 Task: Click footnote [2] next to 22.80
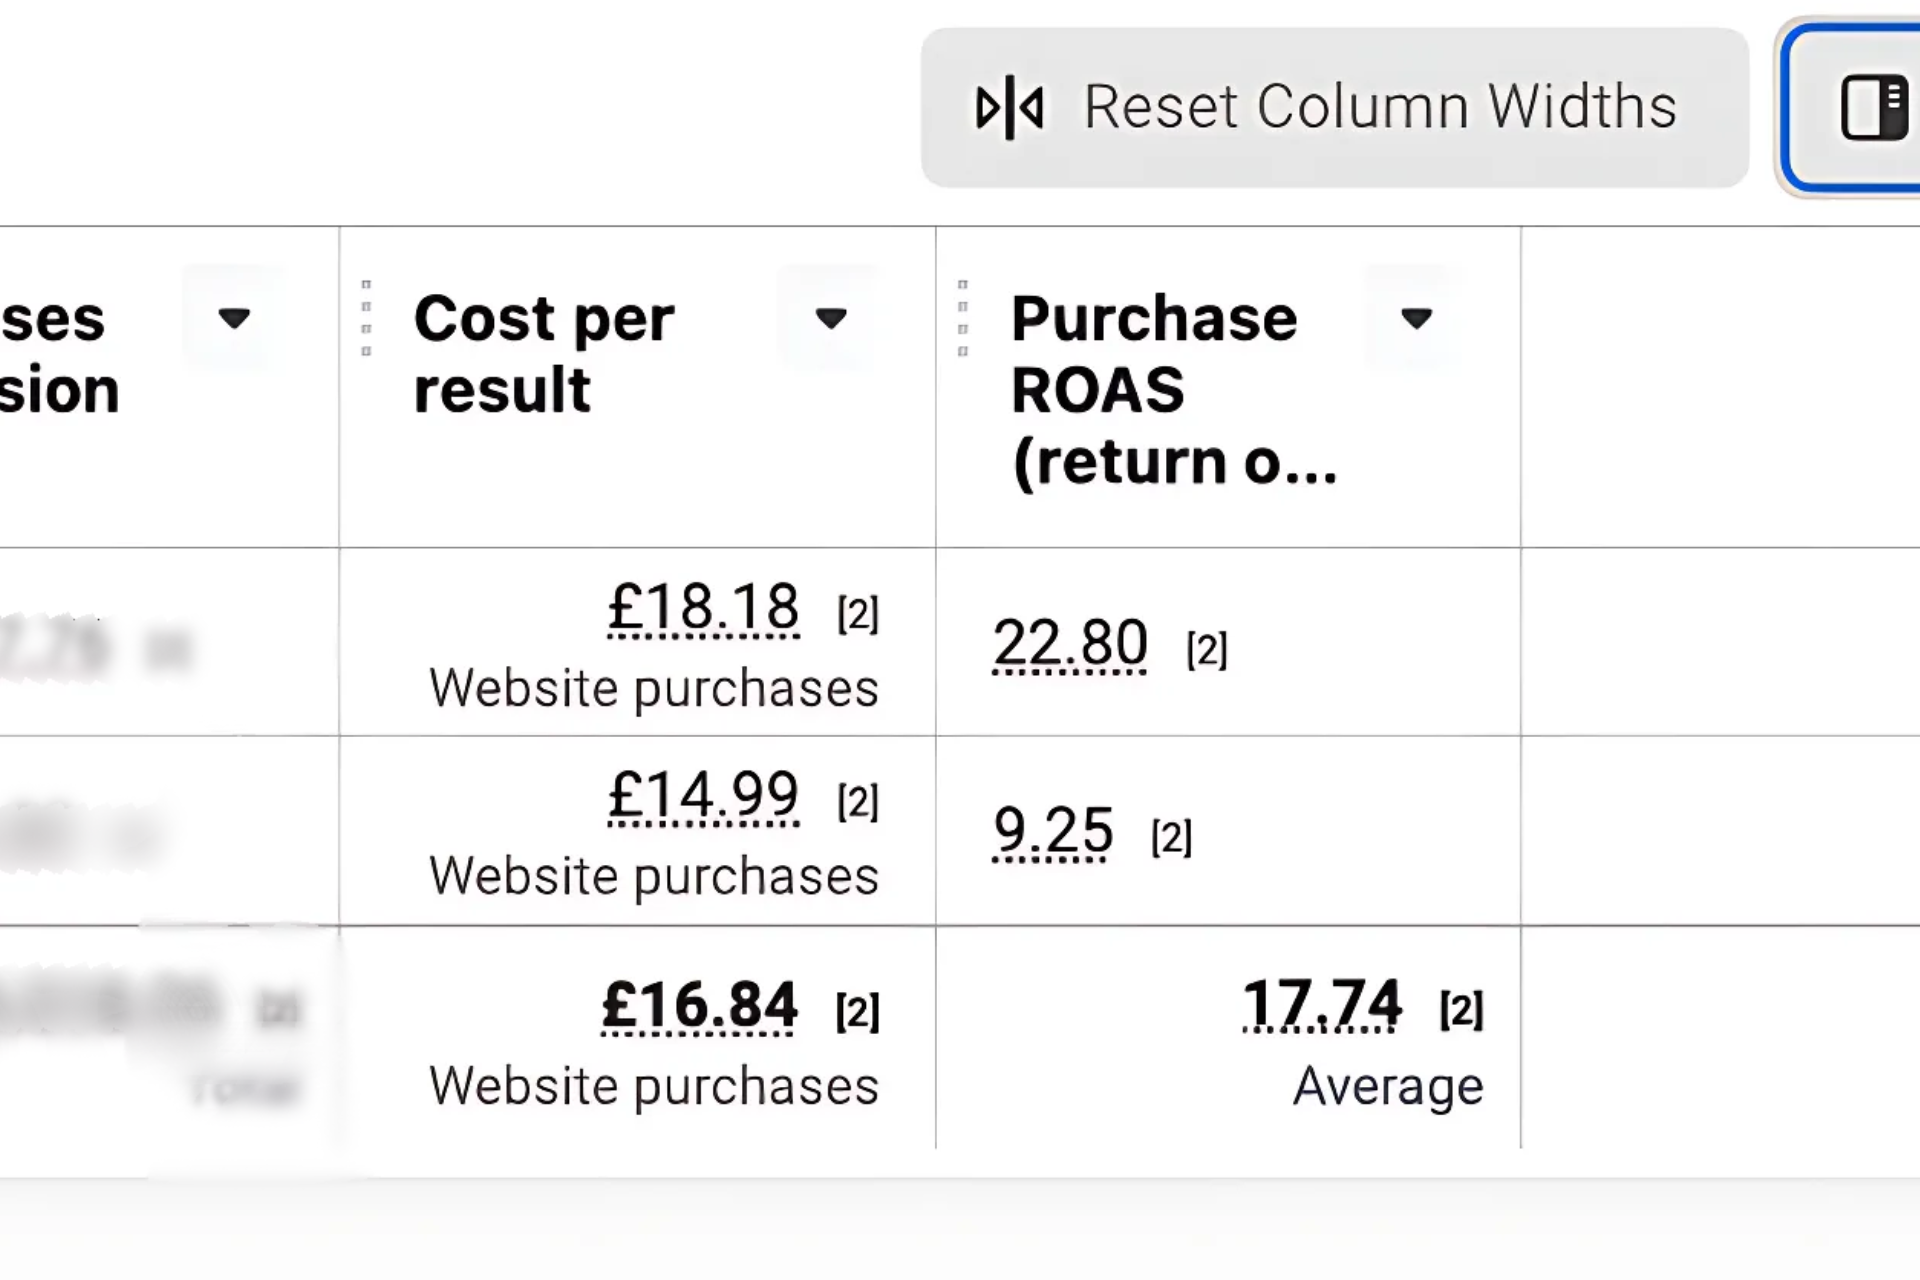(x=1207, y=649)
